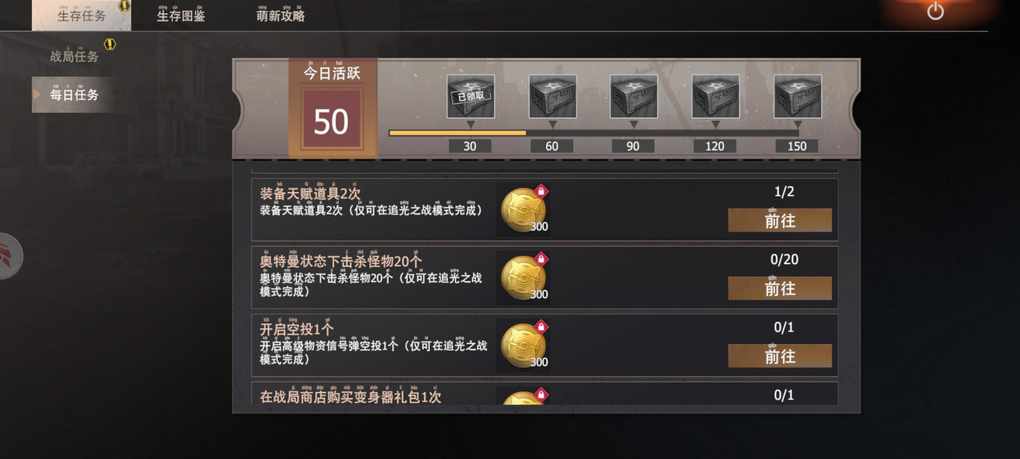1020x459 pixels.
Task: Open the 萌新攻略 tab
Action: click(x=280, y=16)
